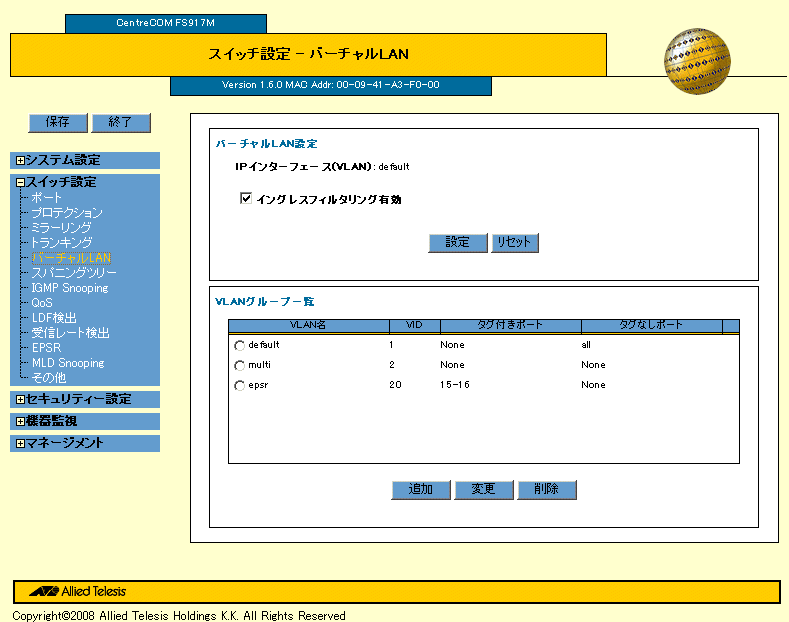Viewport: 789px width, 622px height.
Task: Click the 削除 button
Action: tap(547, 490)
